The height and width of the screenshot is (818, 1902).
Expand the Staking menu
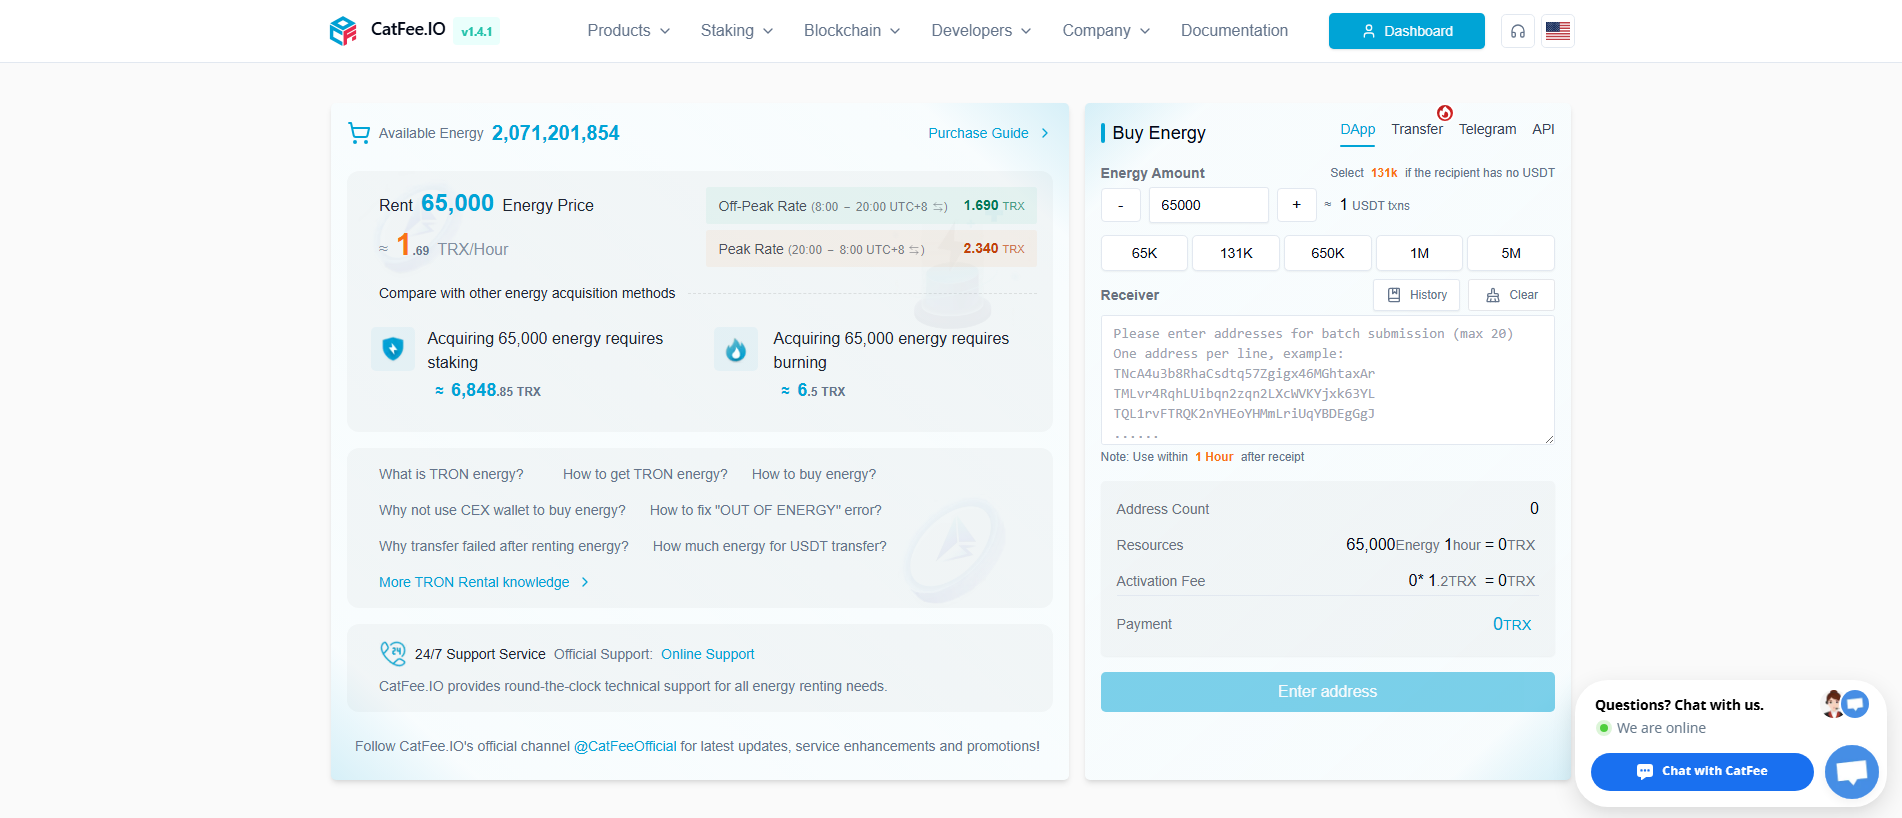[737, 31]
